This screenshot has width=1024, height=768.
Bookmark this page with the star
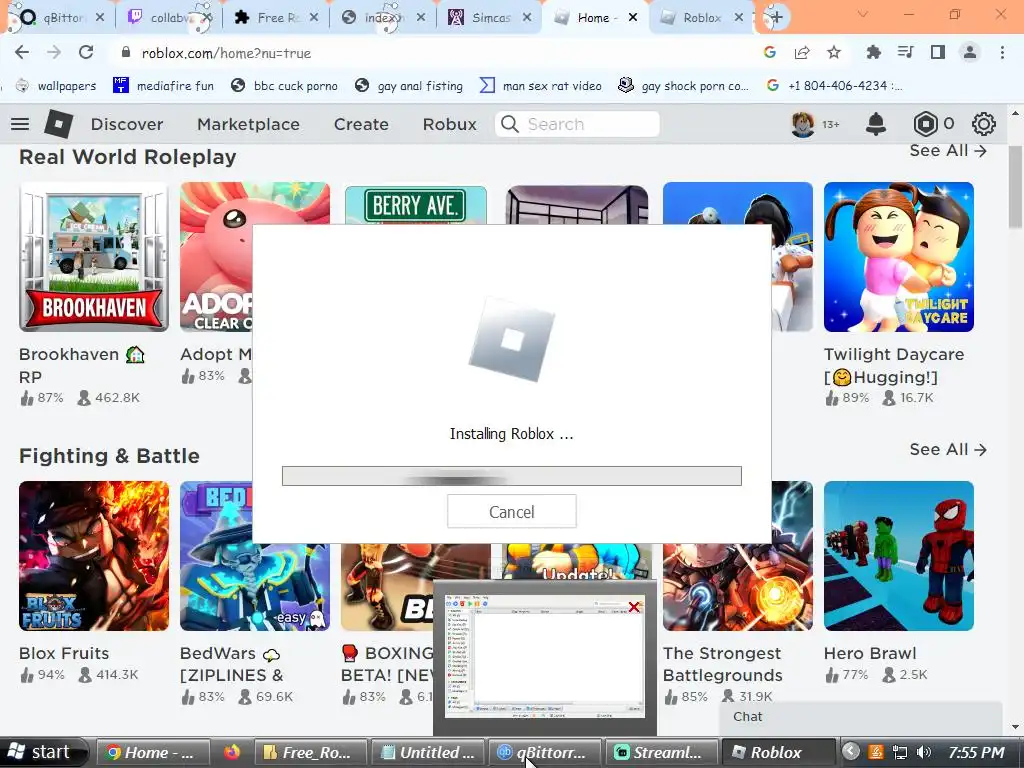pyautogui.click(x=834, y=53)
